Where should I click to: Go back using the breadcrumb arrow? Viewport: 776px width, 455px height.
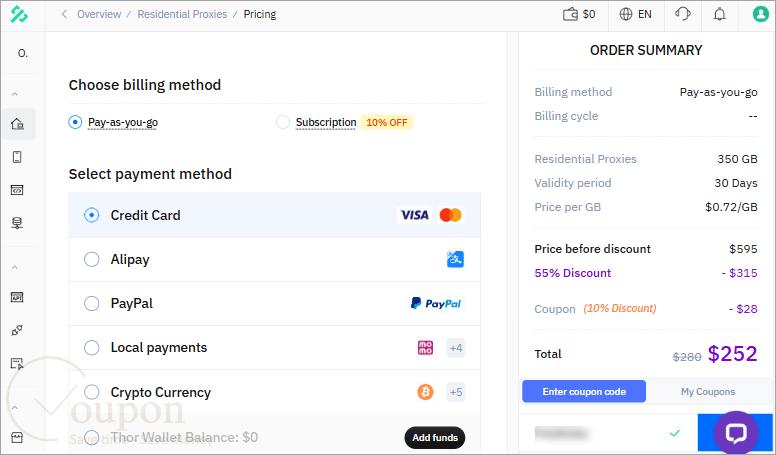pyautogui.click(x=64, y=14)
